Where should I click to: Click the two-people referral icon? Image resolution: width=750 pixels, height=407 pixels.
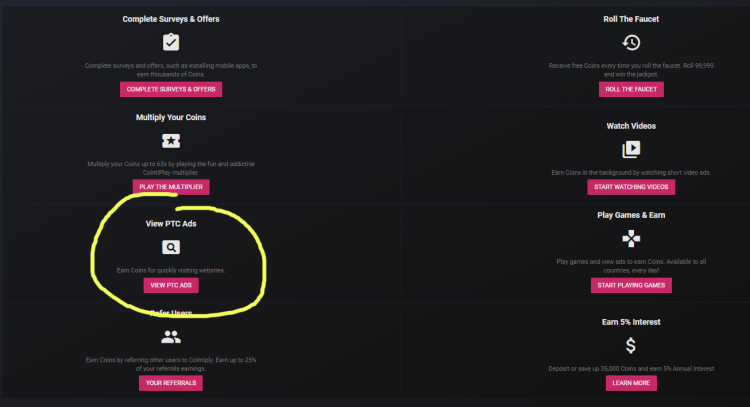pos(171,337)
